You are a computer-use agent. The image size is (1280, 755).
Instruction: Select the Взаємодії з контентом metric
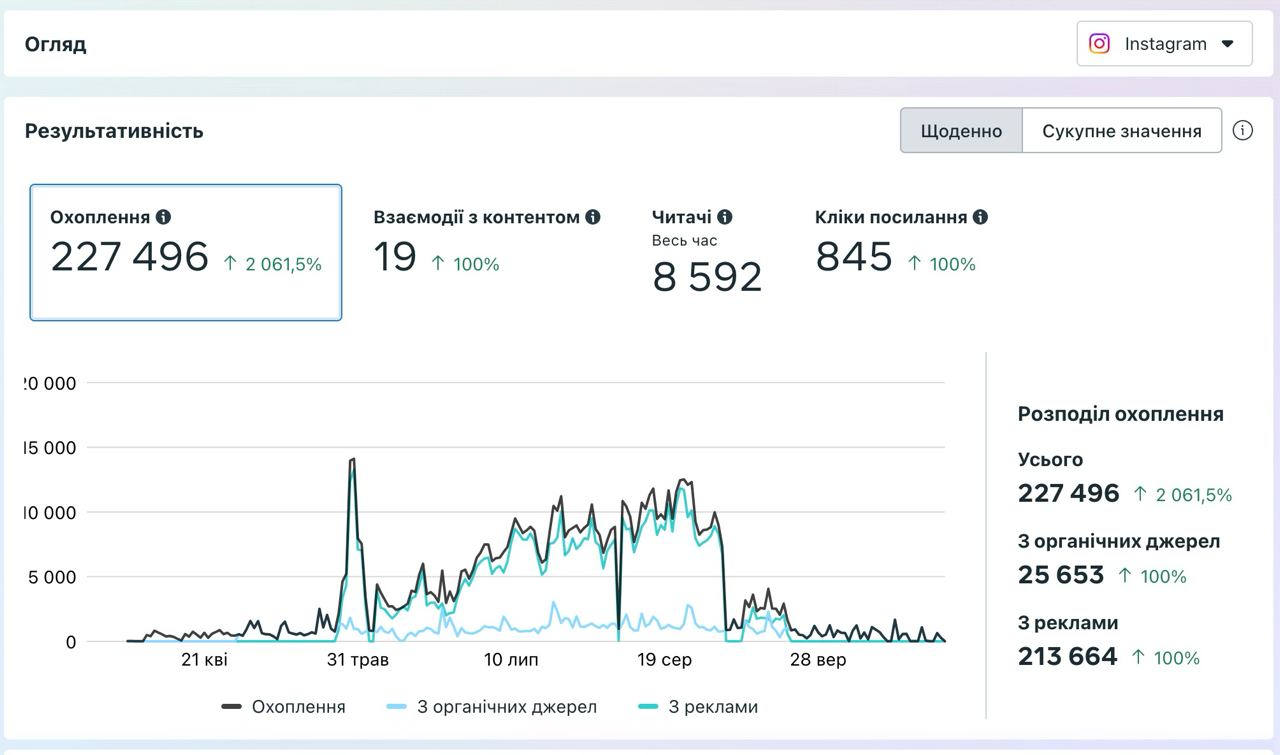[487, 243]
